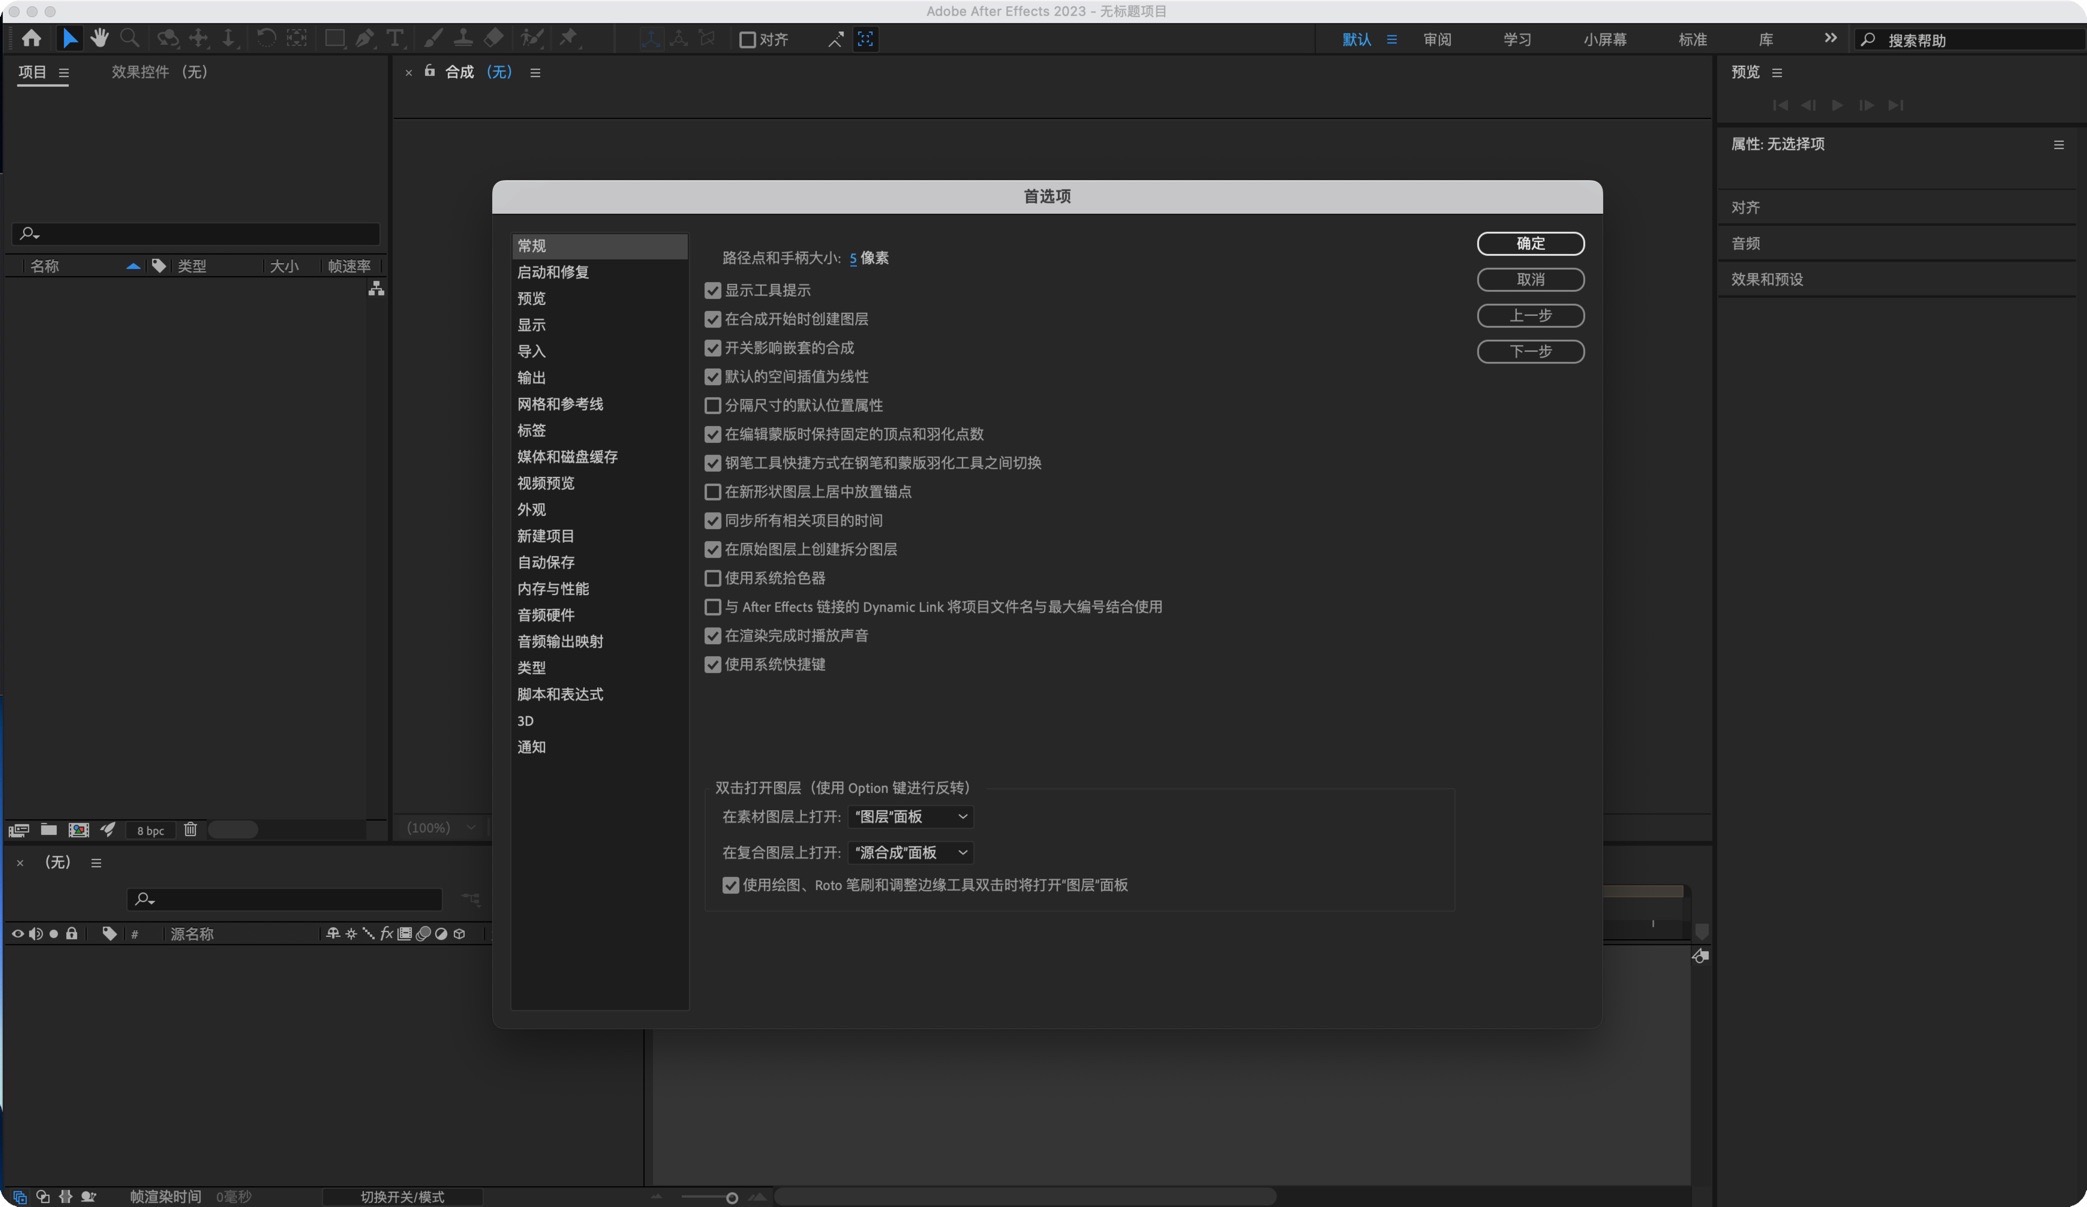The width and height of the screenshot is (2087, 1207).
Task: Expand 在素材图层上打开 dropdown menu
Action: pyautogui.click(x=909, y=816)
